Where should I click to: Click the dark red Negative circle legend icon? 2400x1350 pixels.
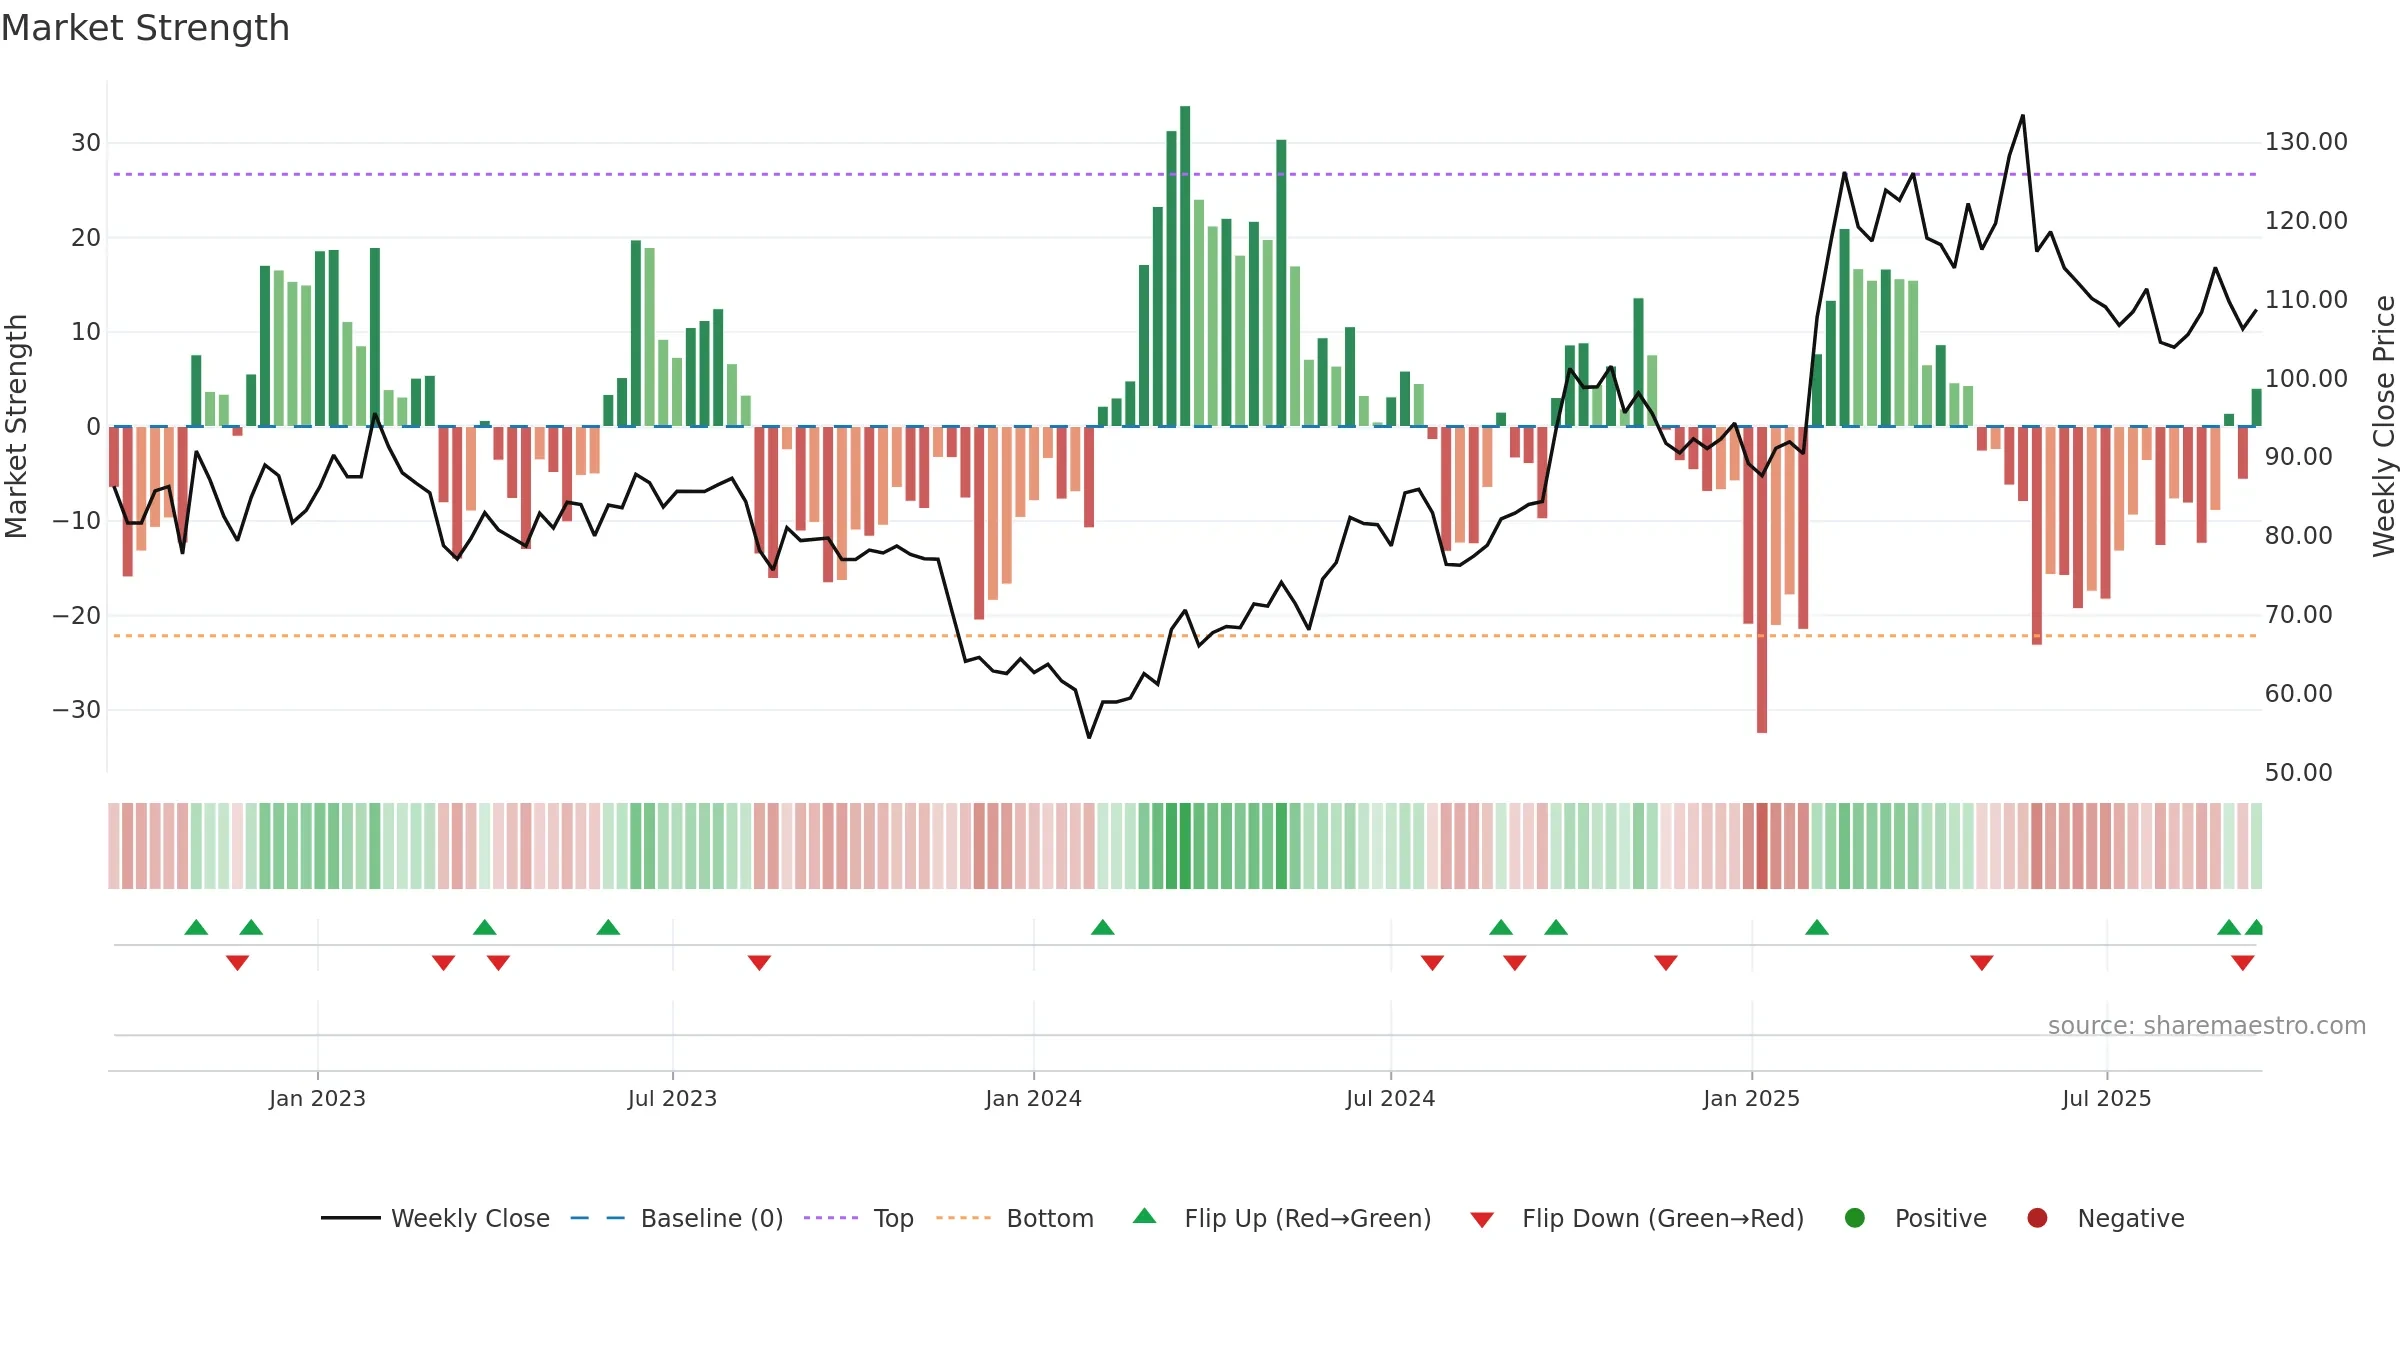point(2037,1218)
